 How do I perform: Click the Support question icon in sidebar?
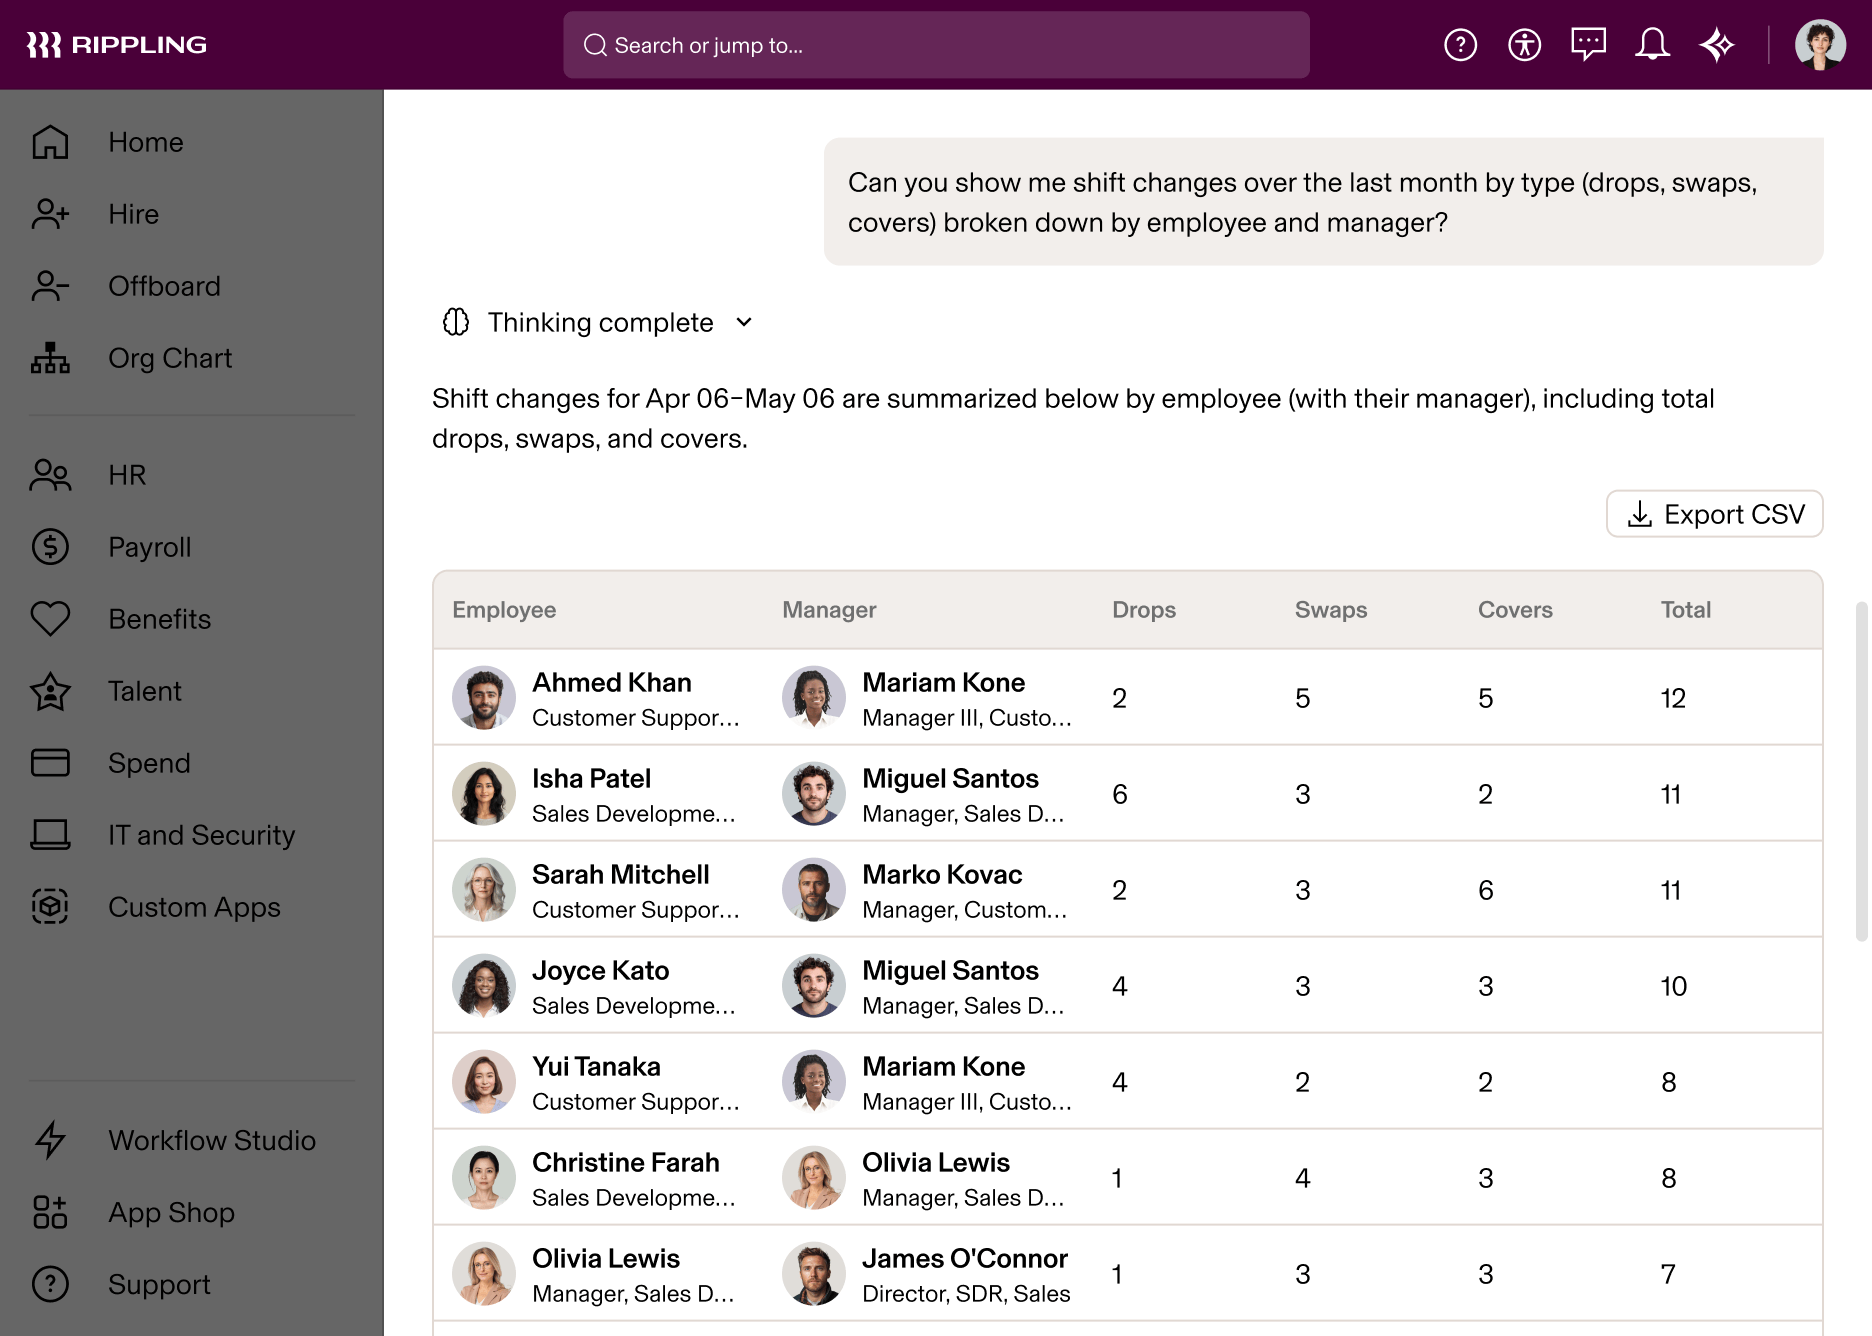click(x=50, y=1284)
